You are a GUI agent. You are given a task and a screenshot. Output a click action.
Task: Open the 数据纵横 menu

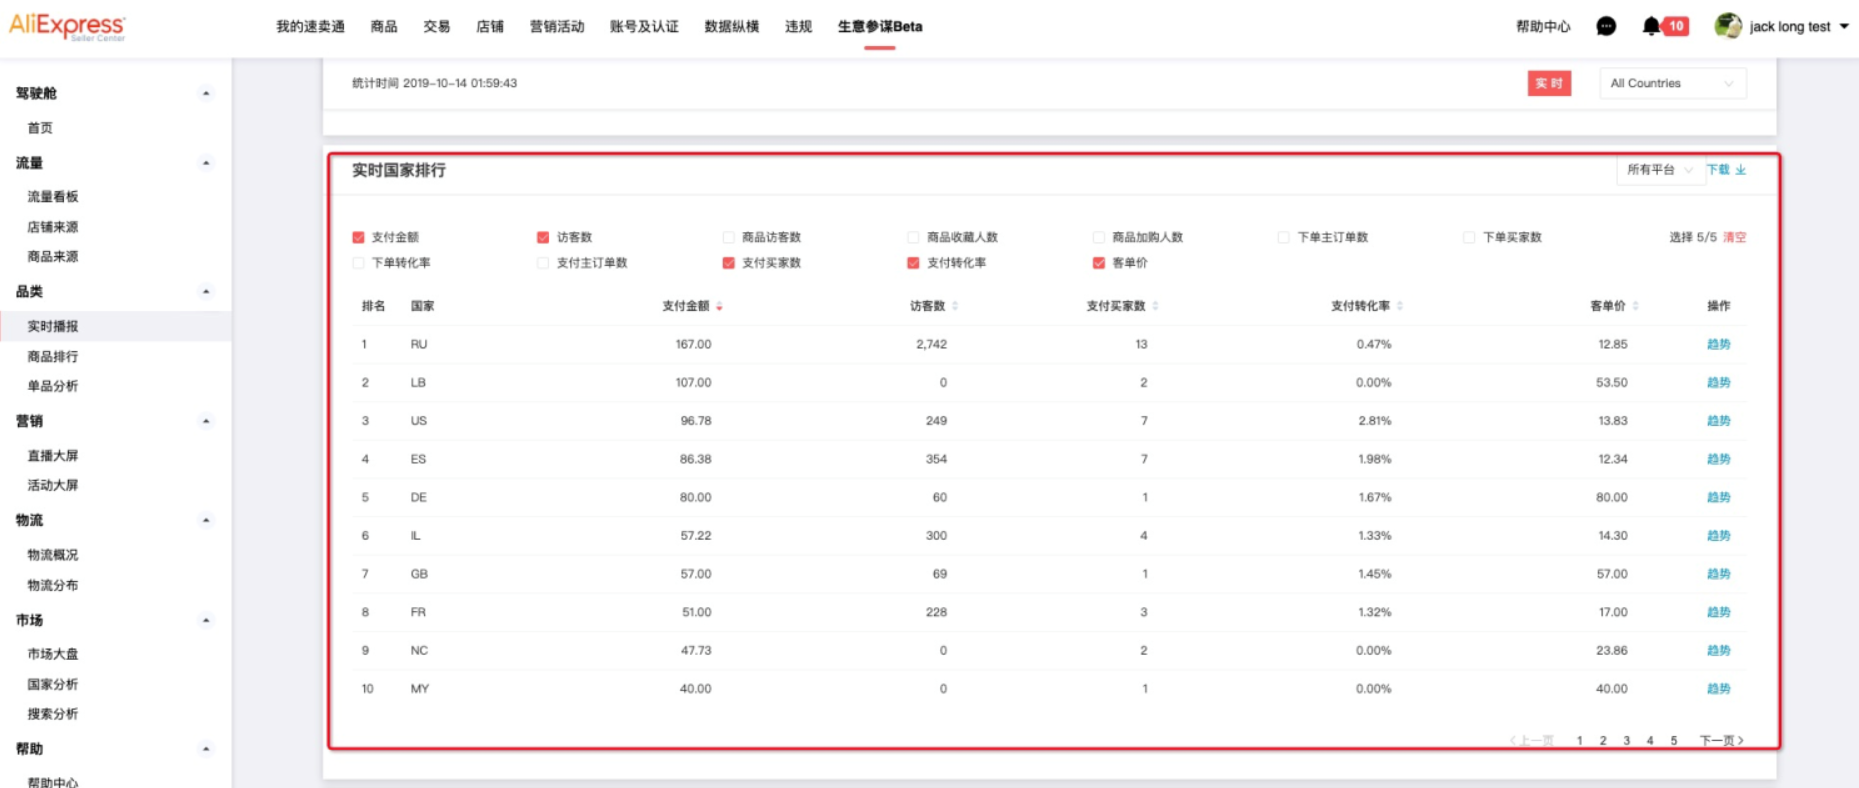pyautogui.click(x=731, y=27)
